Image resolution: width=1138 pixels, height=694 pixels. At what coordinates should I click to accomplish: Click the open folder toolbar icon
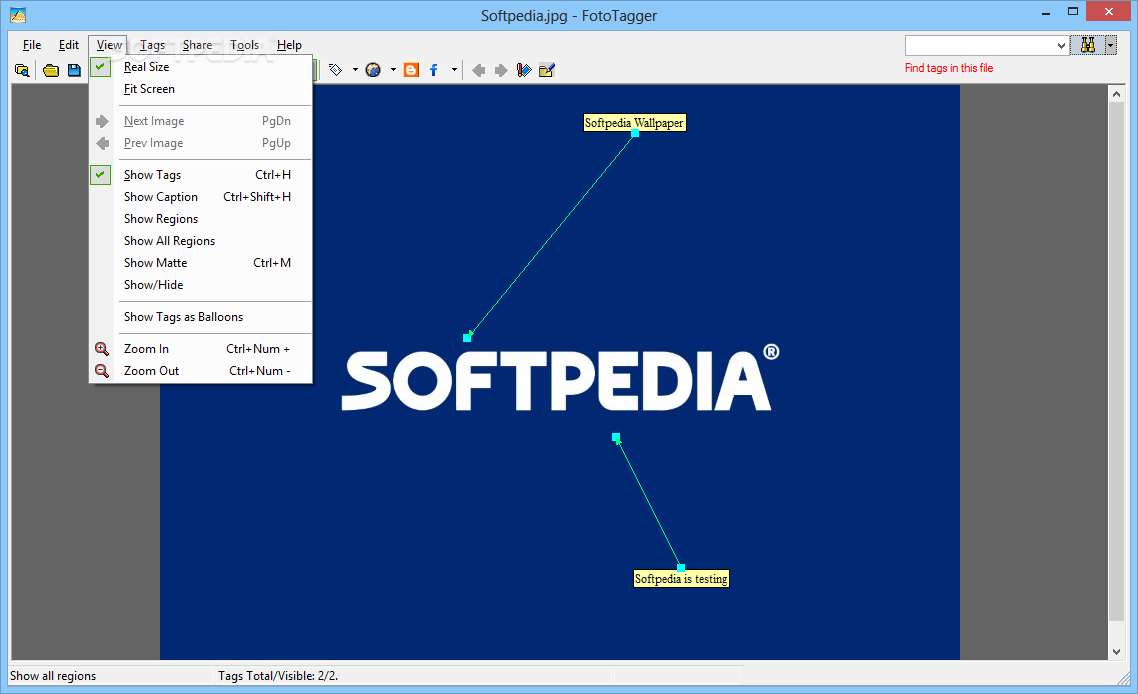51,70
